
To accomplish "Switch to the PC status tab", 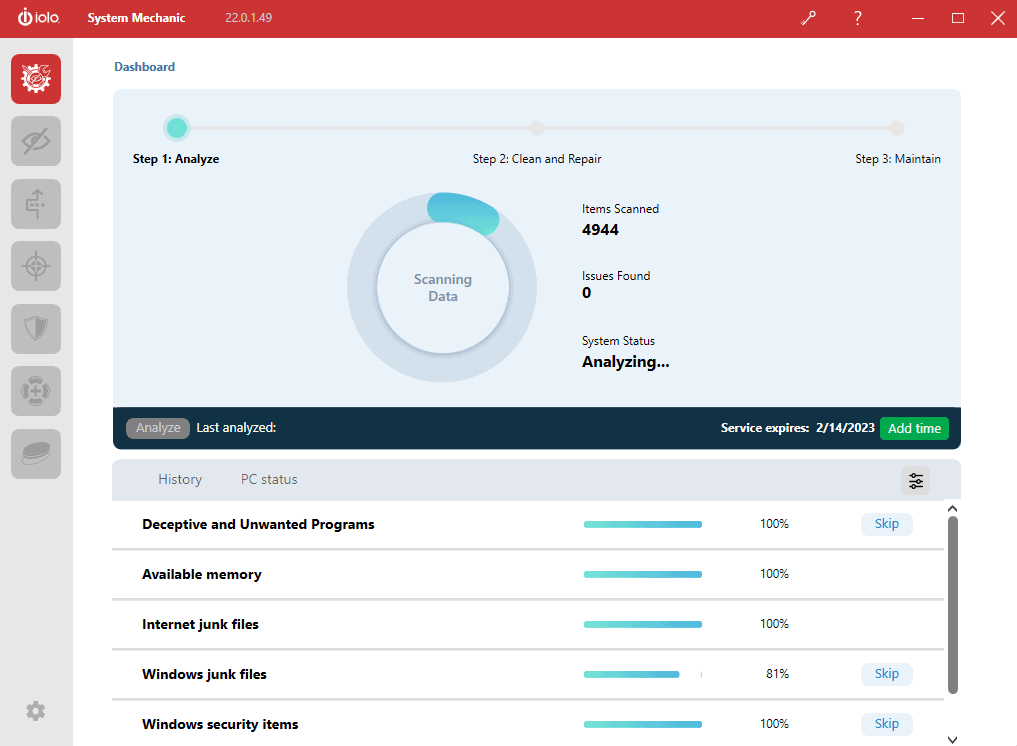I will click(x=268, y=479).
